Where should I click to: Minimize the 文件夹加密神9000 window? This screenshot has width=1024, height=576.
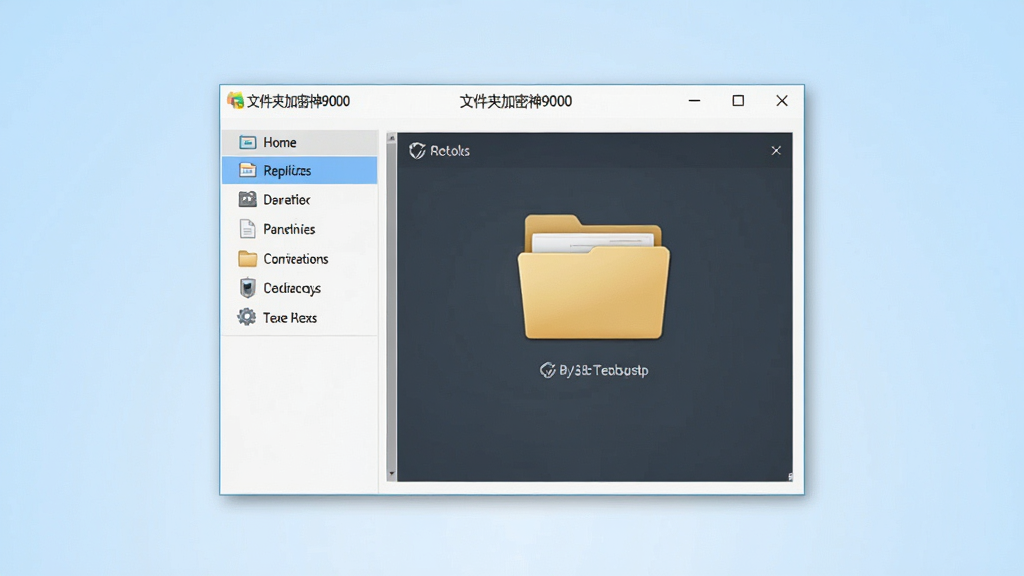click(x=694, y=101)
